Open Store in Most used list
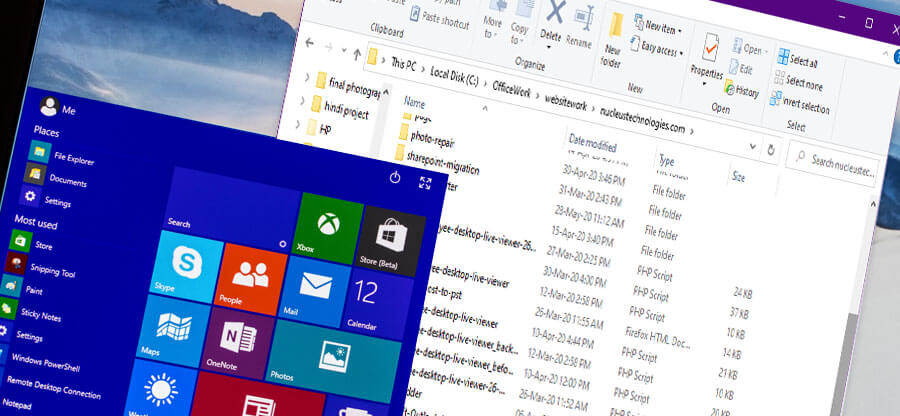 (x=33, y=243)
